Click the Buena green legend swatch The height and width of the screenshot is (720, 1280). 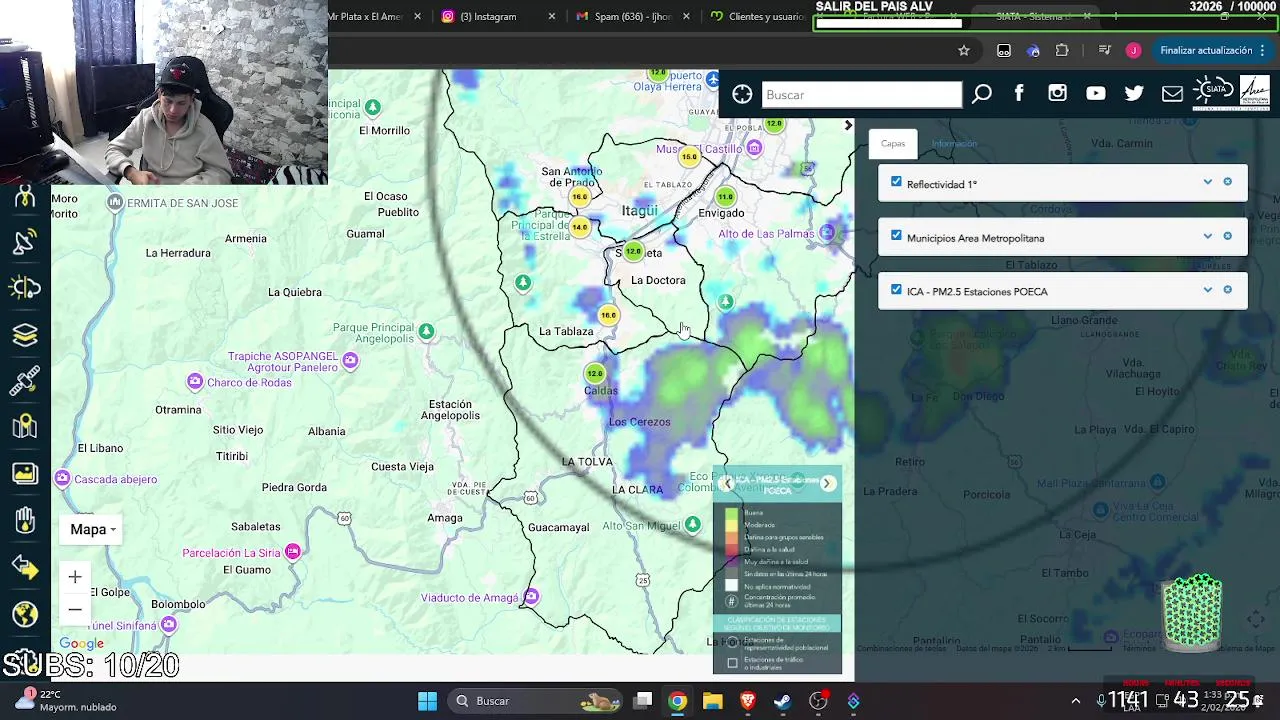(x=731, y=513)
